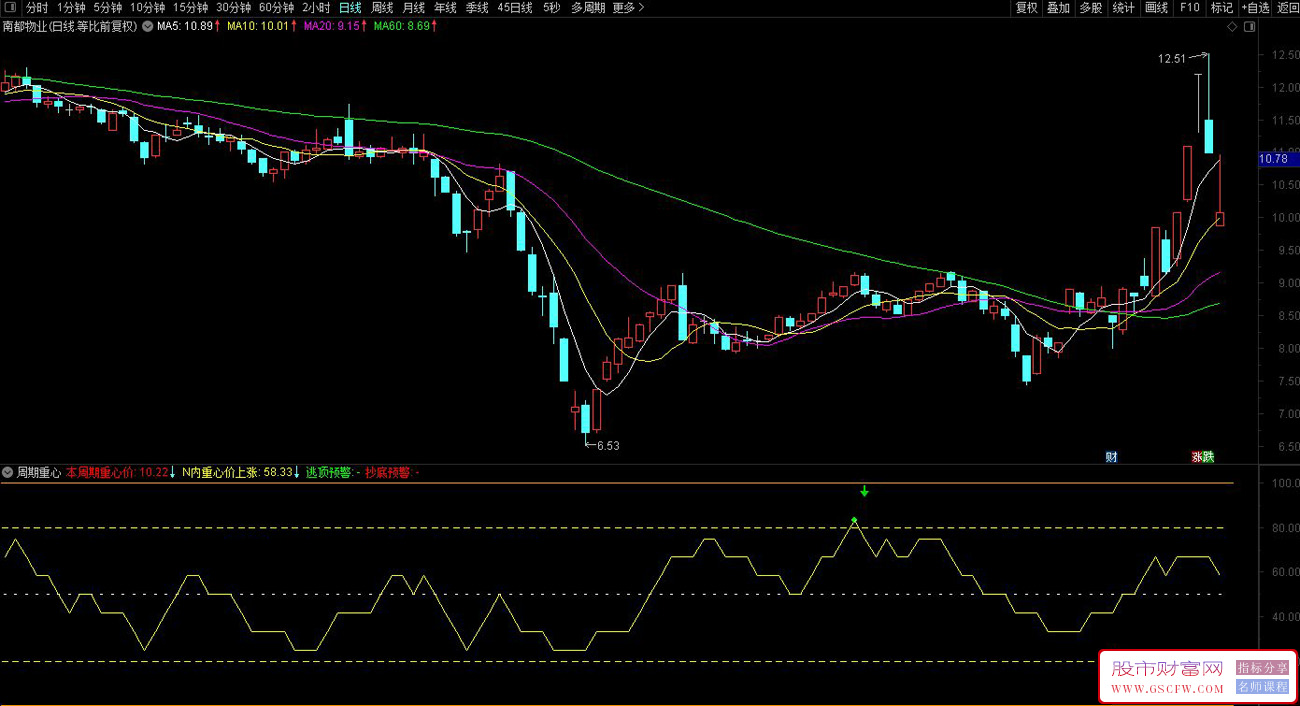1300x706 pixels.
Task: Click the 12.51 high price marker
Action: pos(1171,59)
